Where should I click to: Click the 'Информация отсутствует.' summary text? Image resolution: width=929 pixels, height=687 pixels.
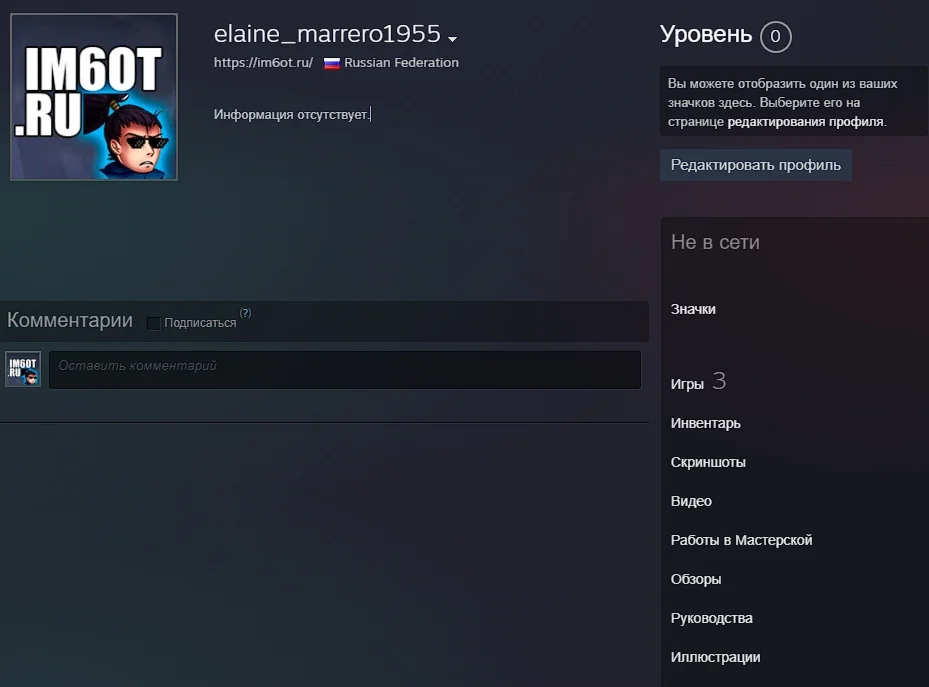(x=291, y=114)
